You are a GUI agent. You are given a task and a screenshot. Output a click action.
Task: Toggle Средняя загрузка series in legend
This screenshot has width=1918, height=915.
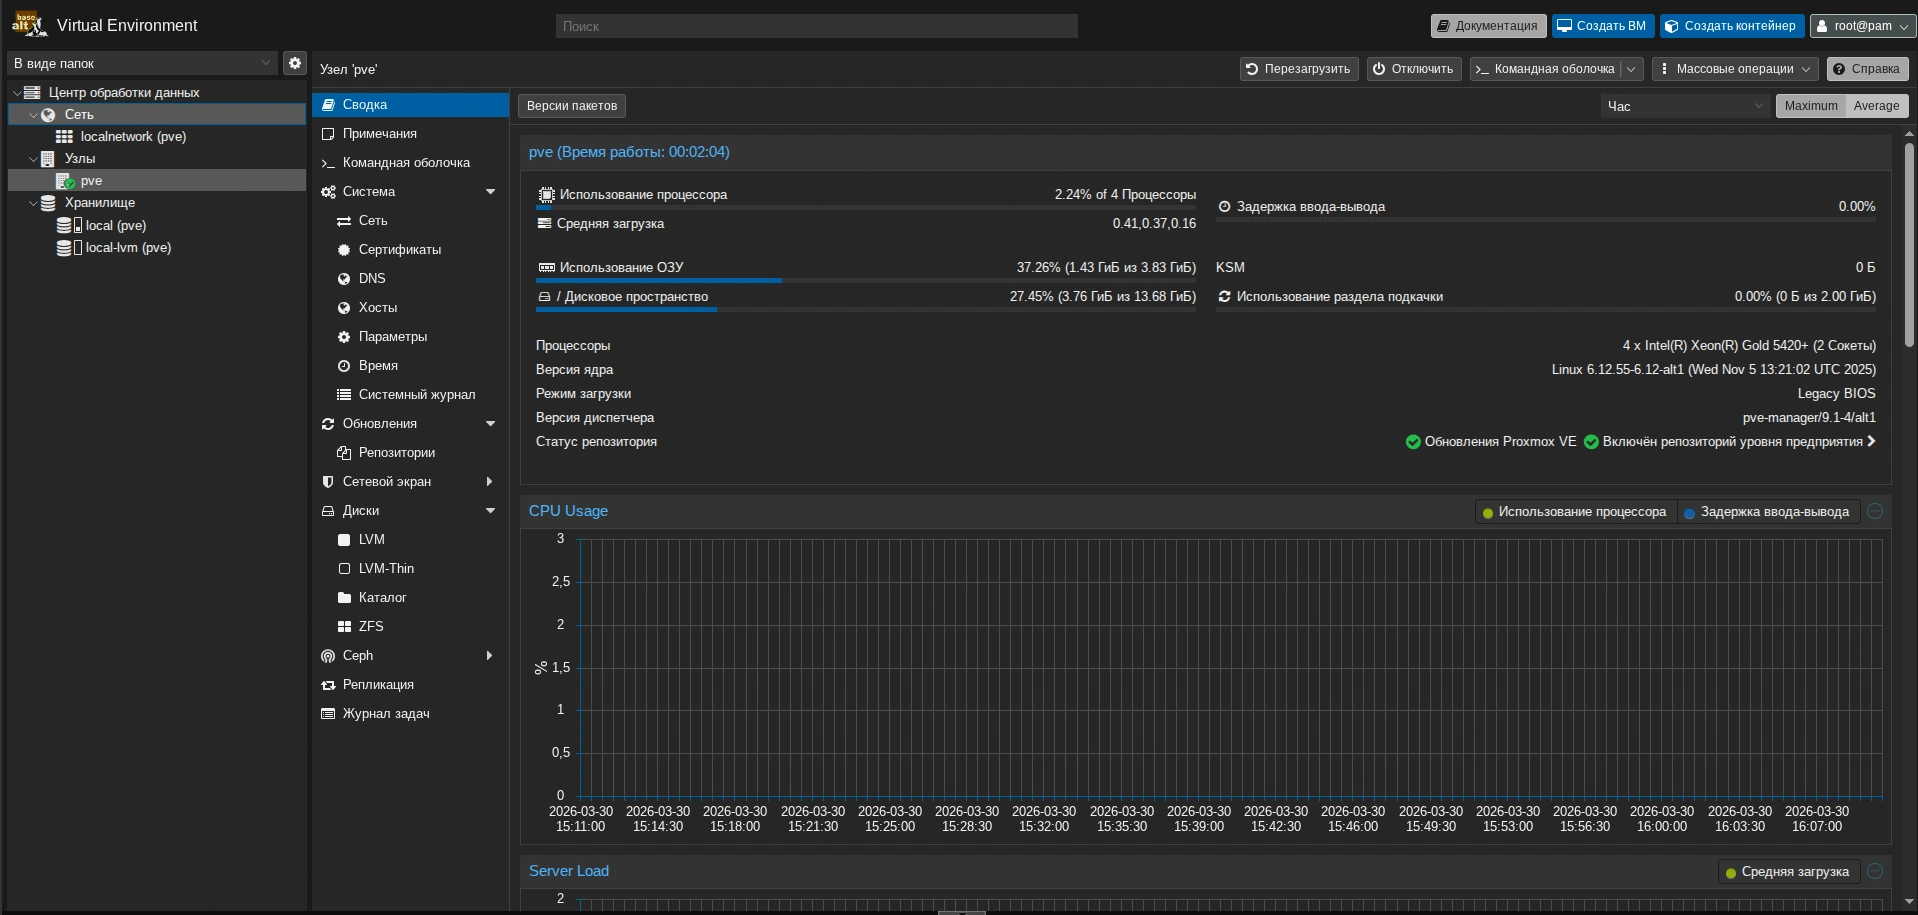click(1787, 872)
